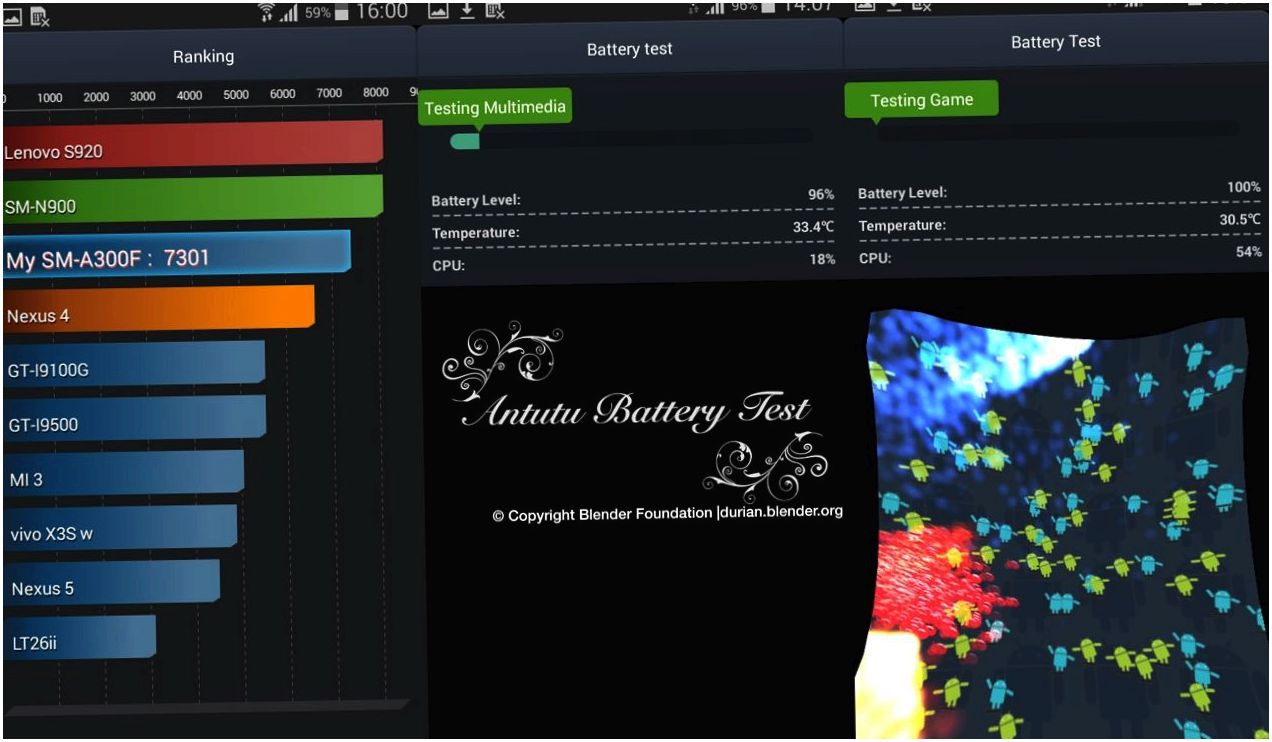The width and height of the screenshot is (1272, 742).
Task: Click the Multimedia test progress bar
Action: [x=631, y=139]
